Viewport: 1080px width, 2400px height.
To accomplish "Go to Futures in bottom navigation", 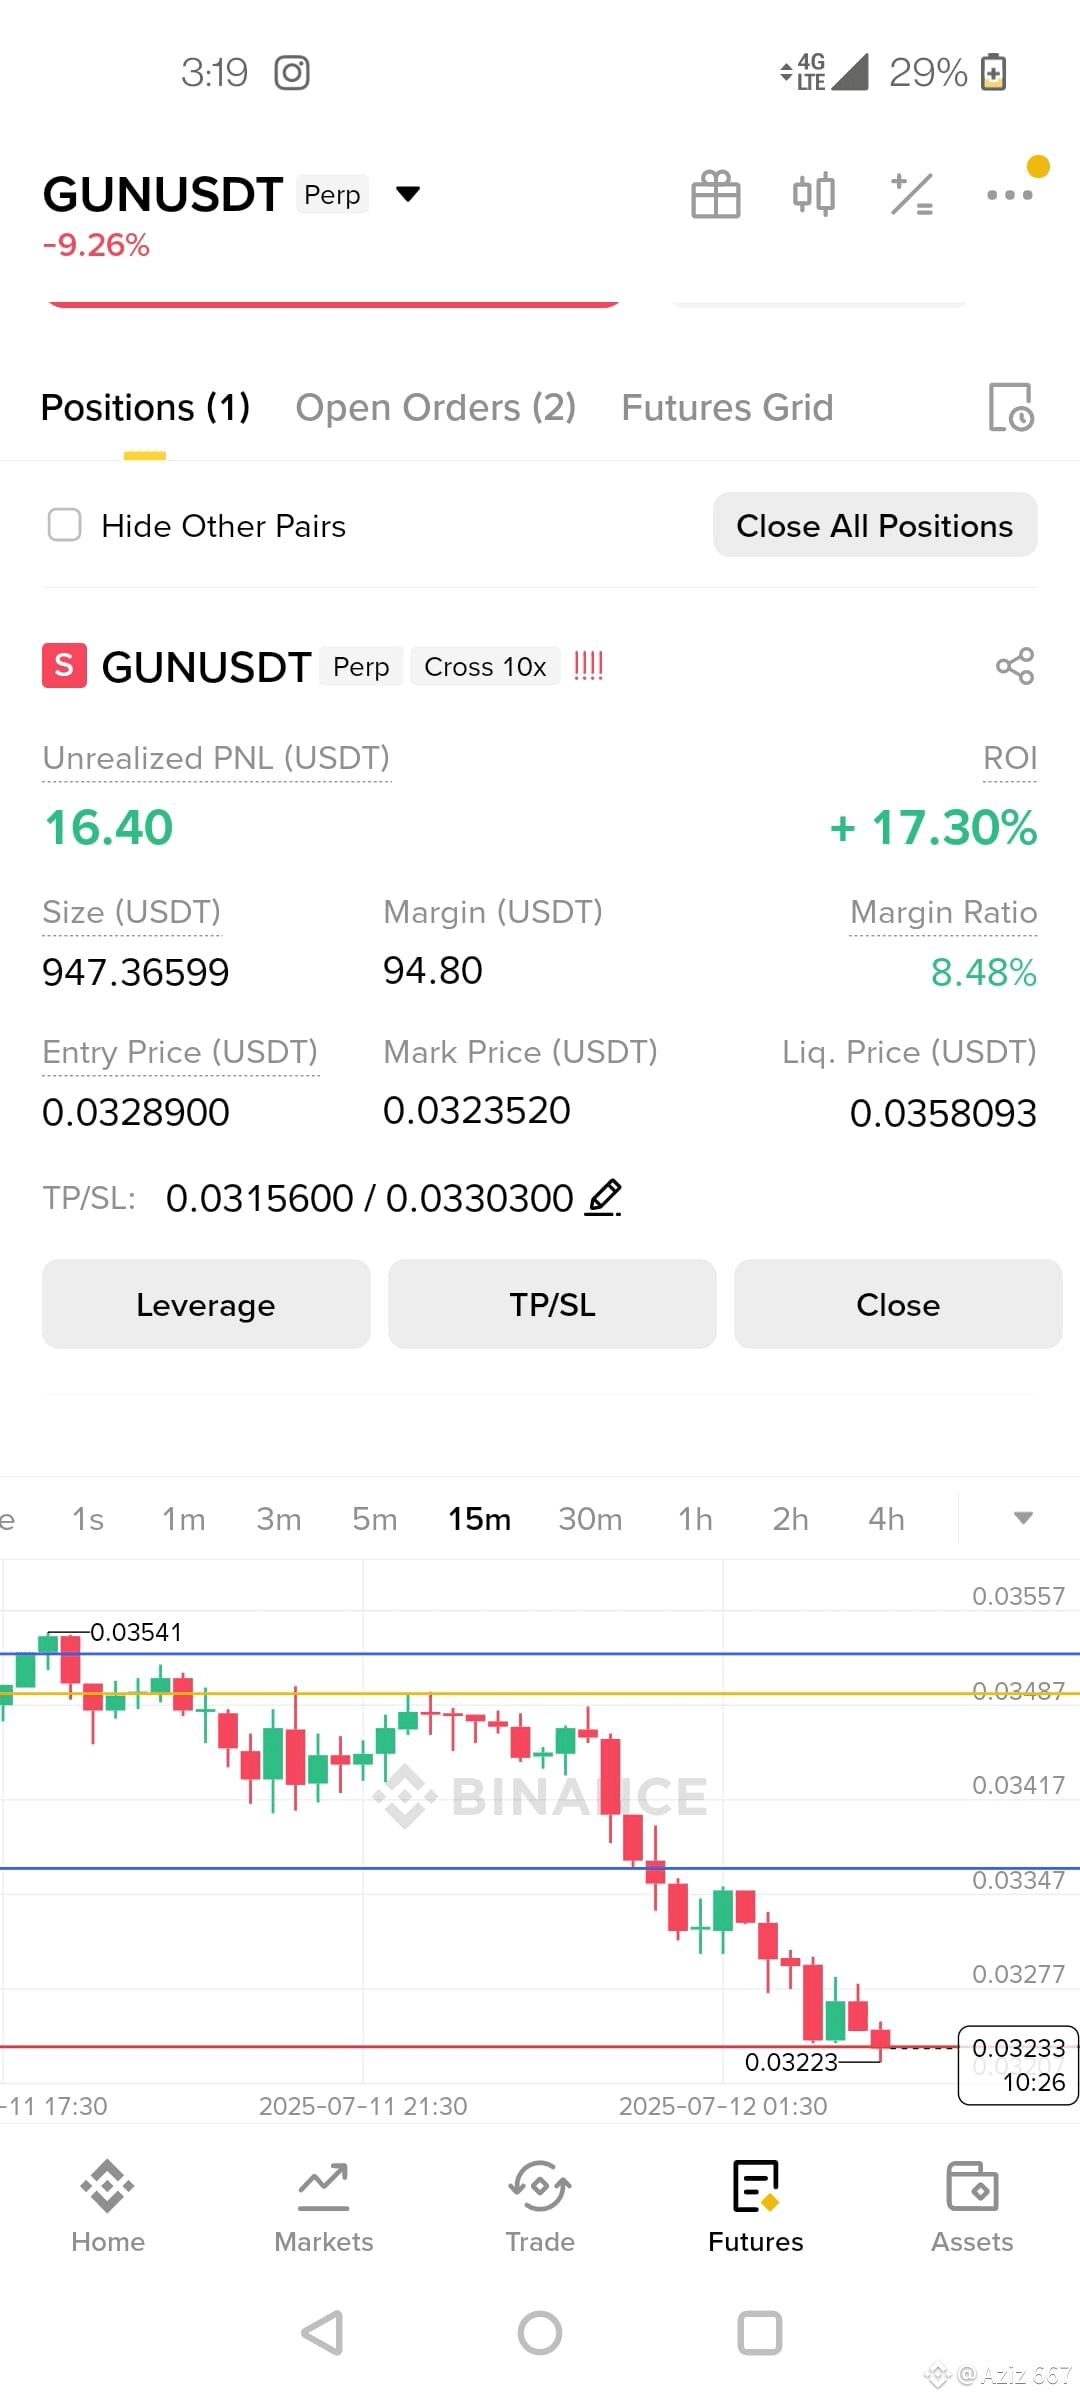I will [x=756, y=2208].
